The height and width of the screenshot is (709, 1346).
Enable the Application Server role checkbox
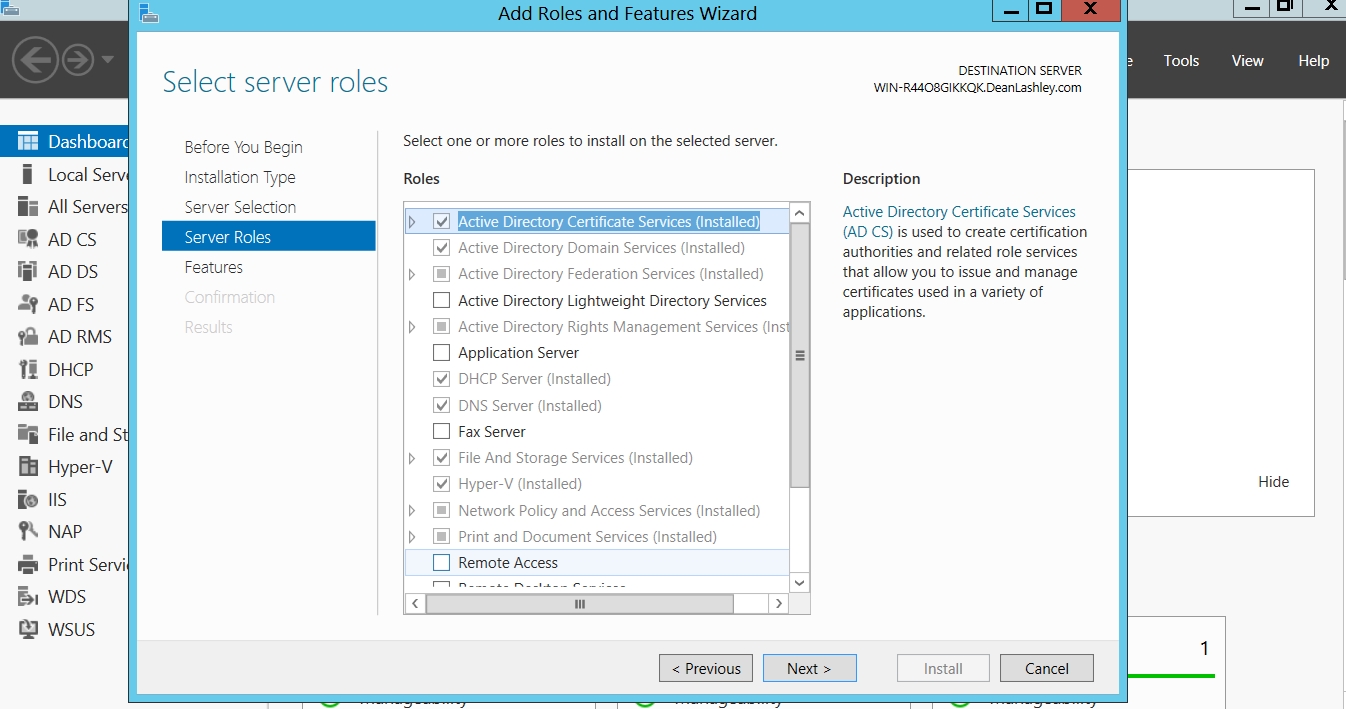pyautogui.click(x=441, y=353)
